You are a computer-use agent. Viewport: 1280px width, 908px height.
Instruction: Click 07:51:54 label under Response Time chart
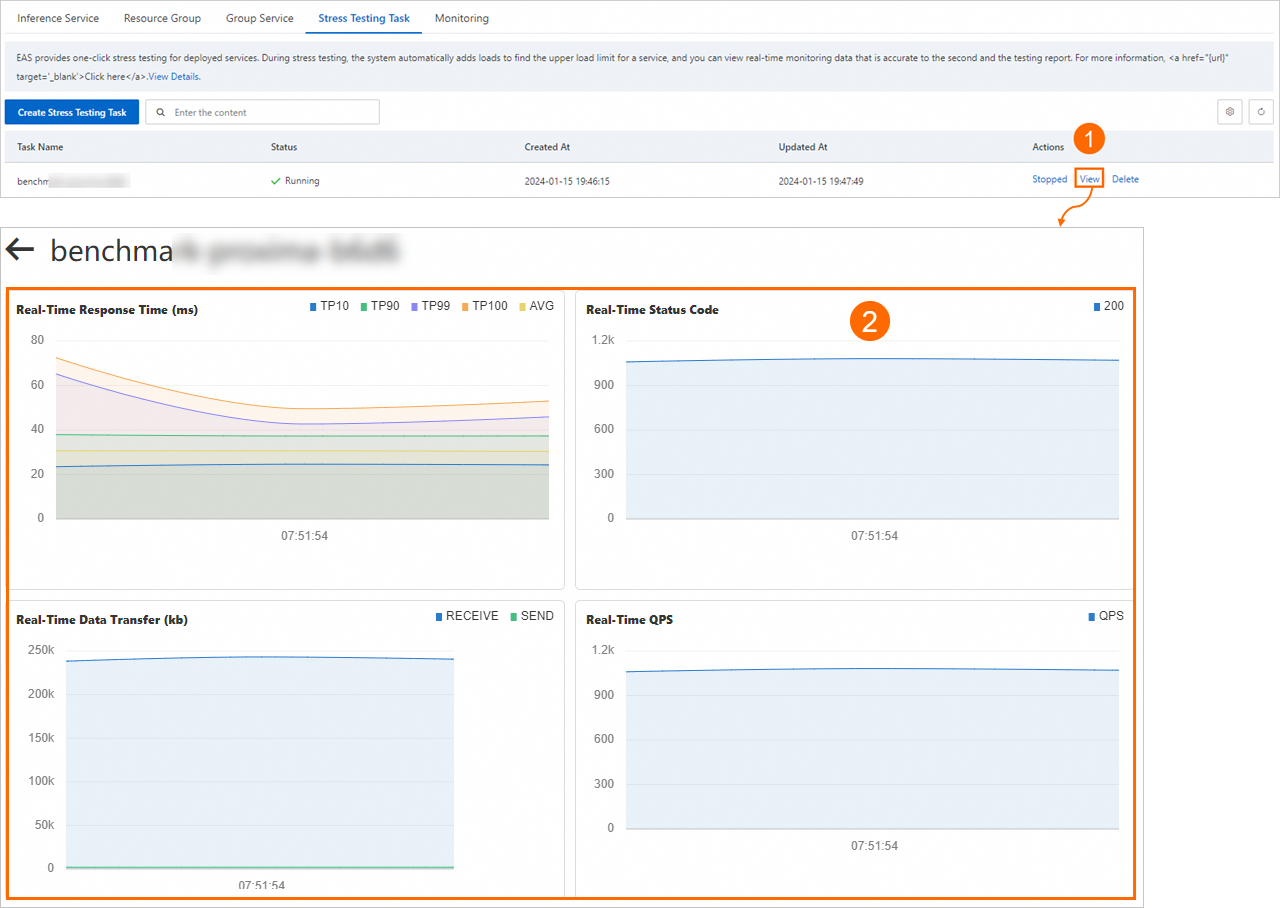[x=304, y=536]
